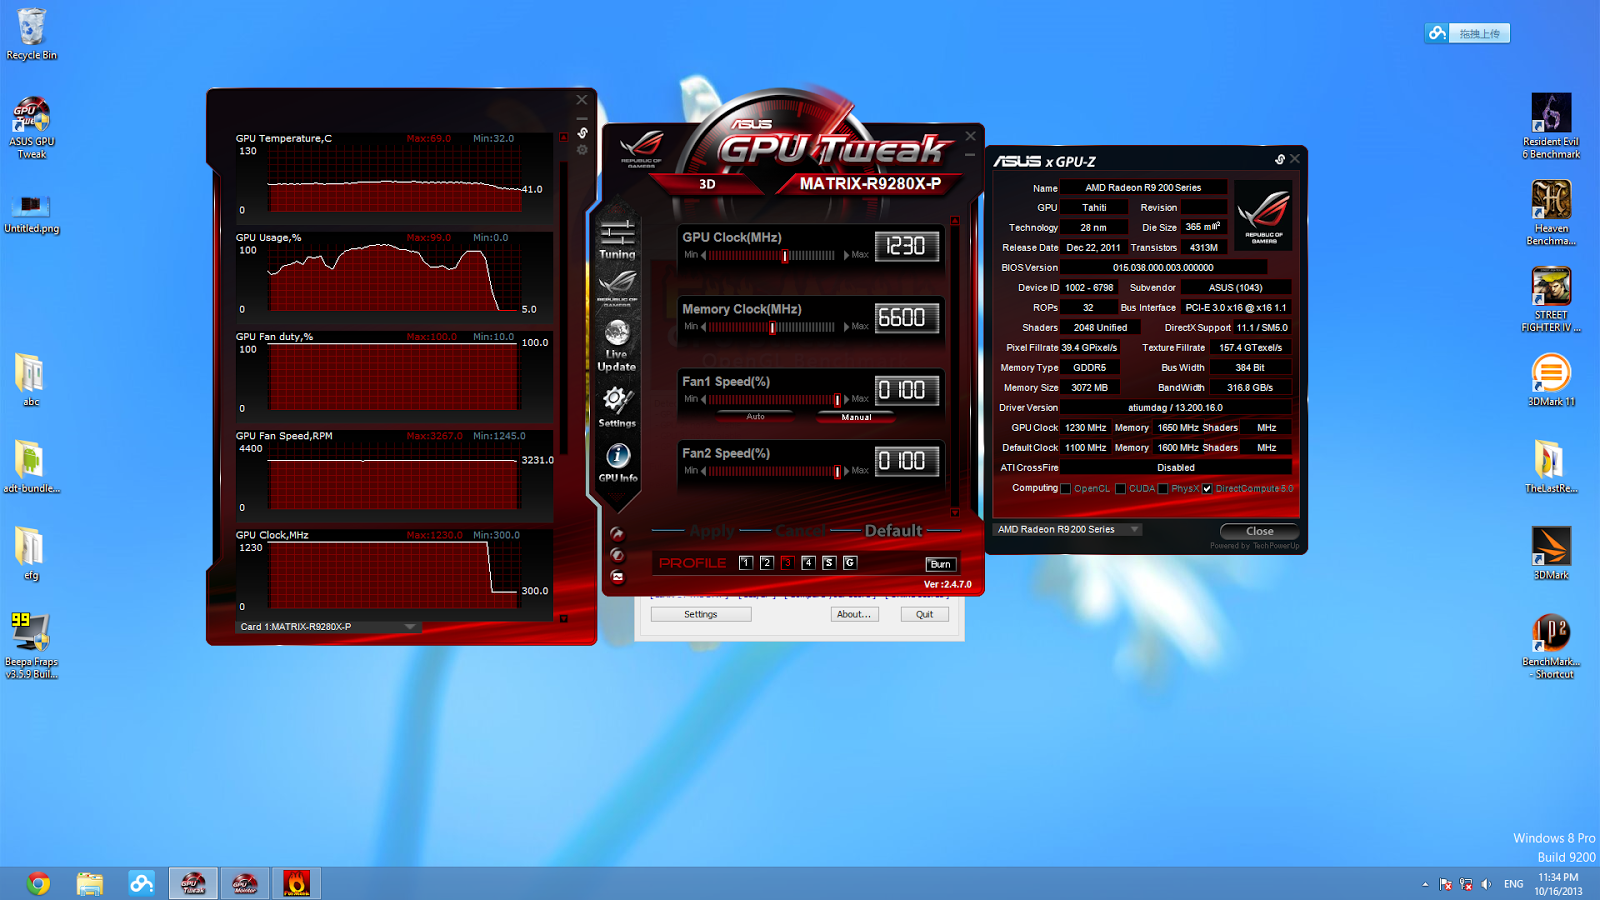Open Heaven Benchmark desktop shortcut
The image size is (1600, 900).
pyautogui.click(x=1551, y=213)
